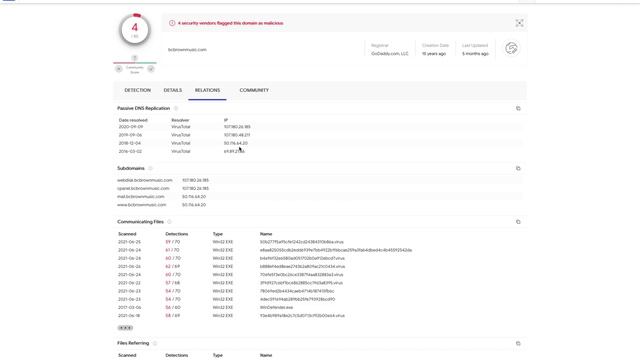
Task: Upvote the community score with the check icon
Action: tap(151, 69)
